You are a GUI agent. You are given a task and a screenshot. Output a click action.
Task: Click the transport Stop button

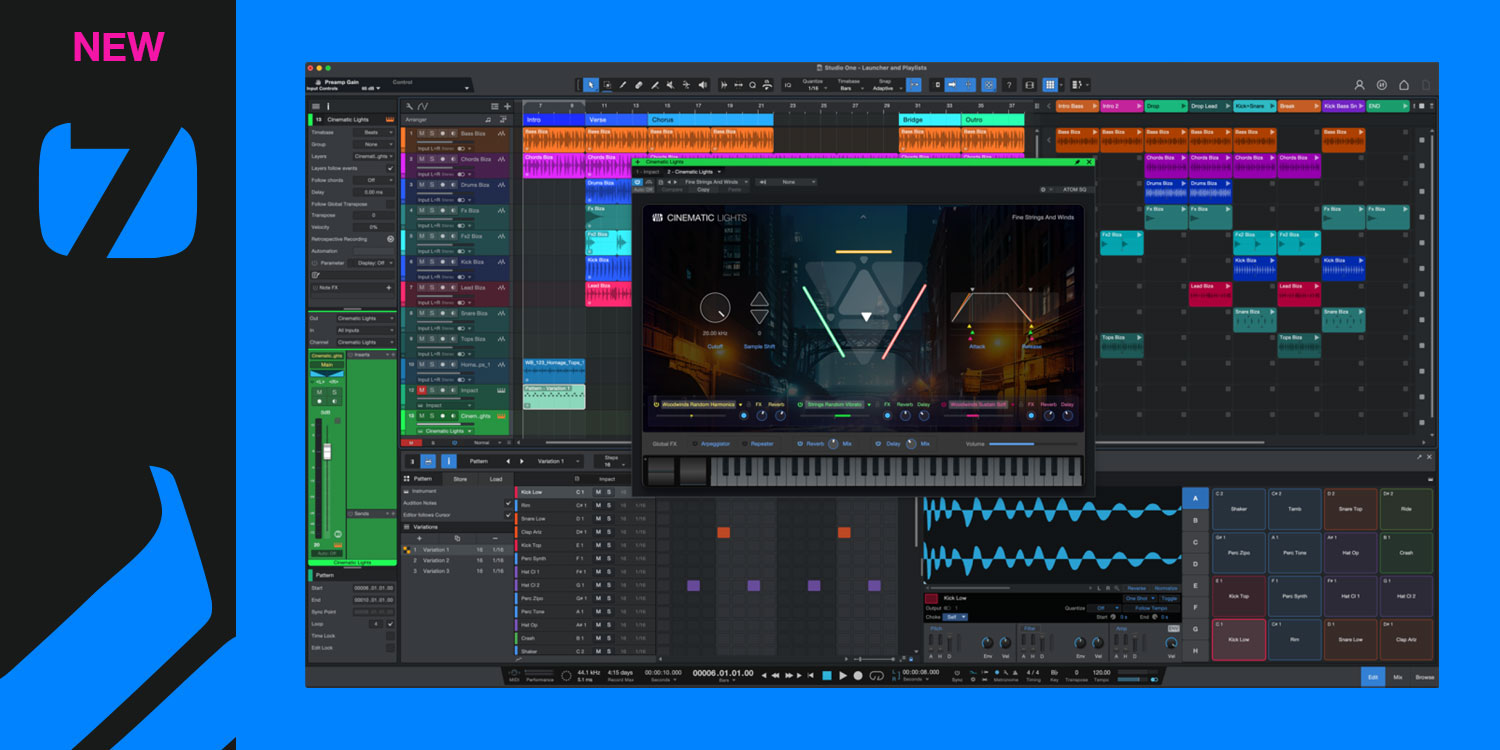point(827,676)
